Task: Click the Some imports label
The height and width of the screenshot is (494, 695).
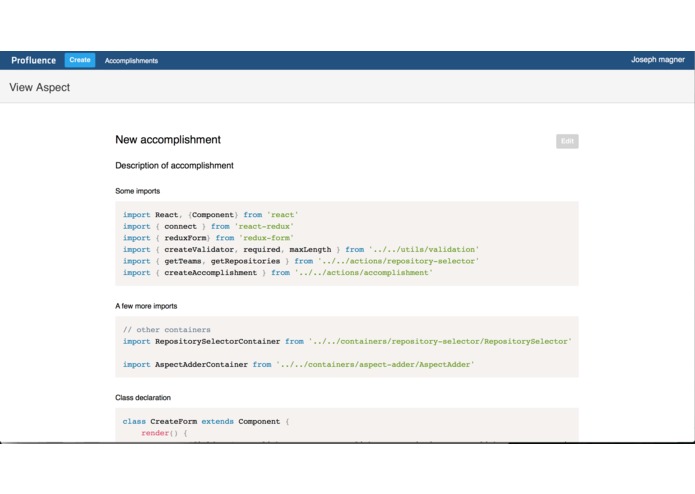Action: tap(137, 191)
